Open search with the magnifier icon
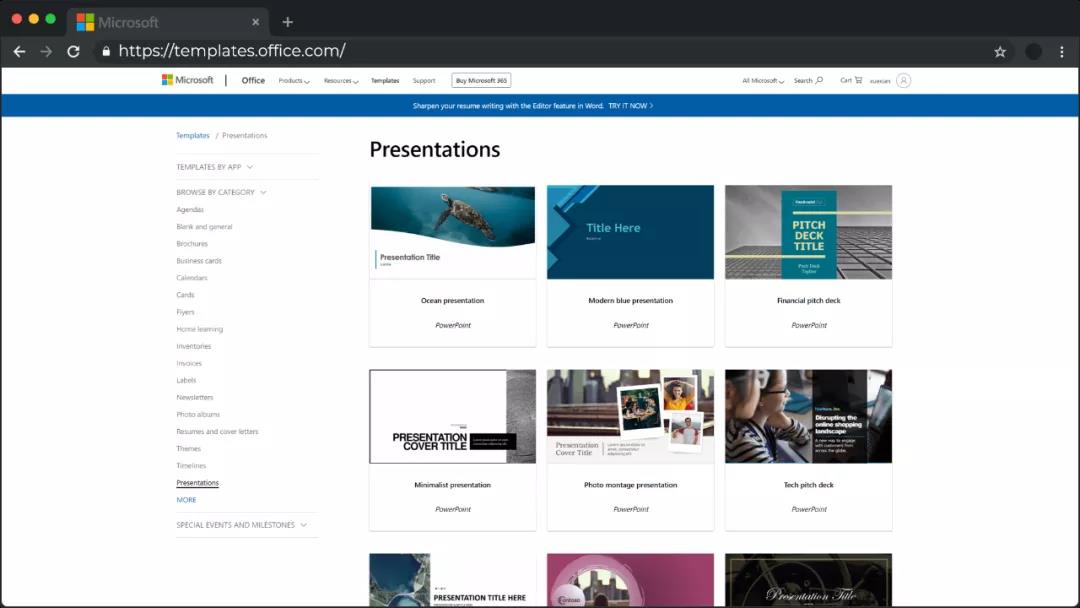The height and width of the screenshot is (608, 1080). (x=819, y=80)
